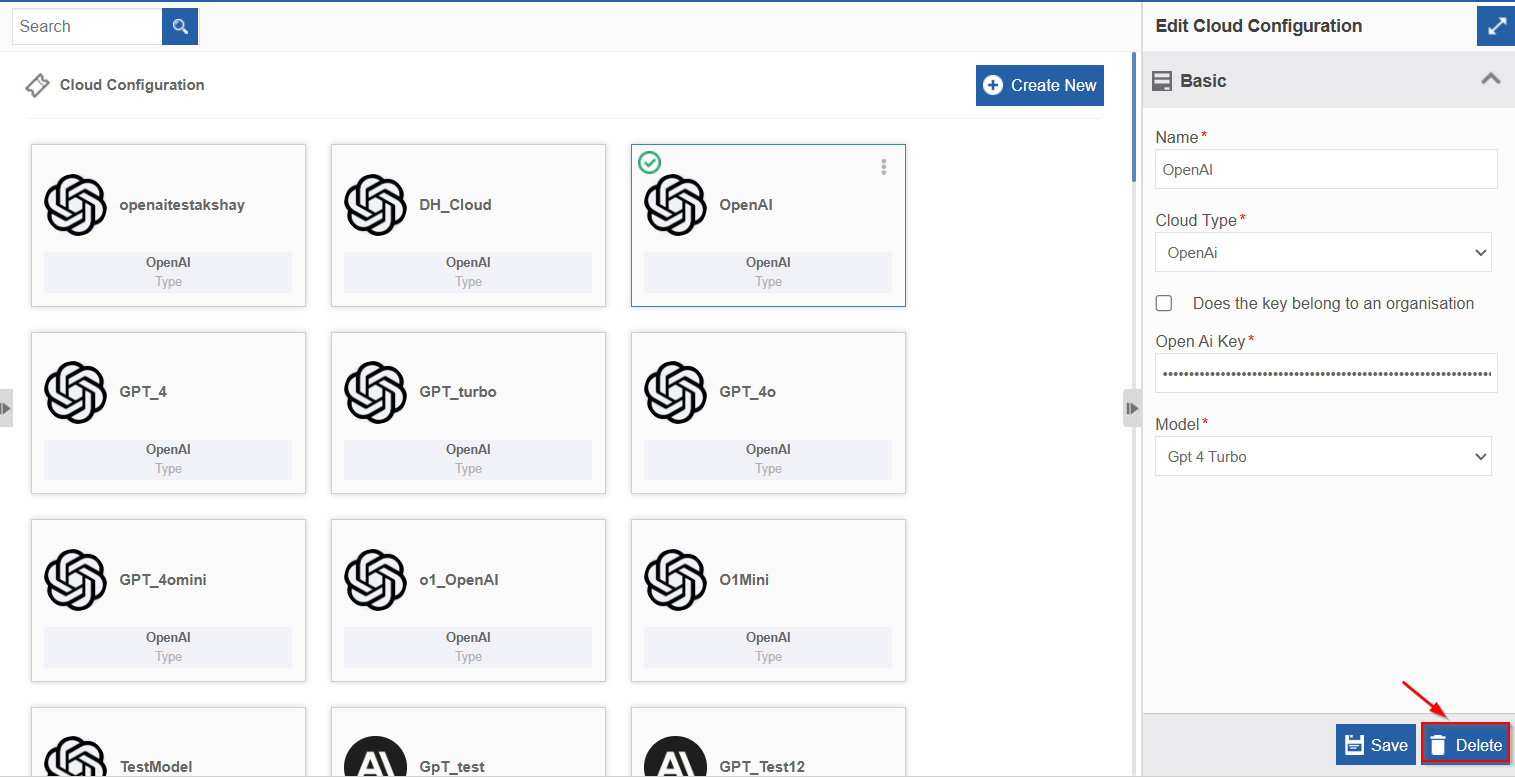Select the openaitestakshay card name
The height and width of the screenshot is (777, 1515).
[182, 205]
